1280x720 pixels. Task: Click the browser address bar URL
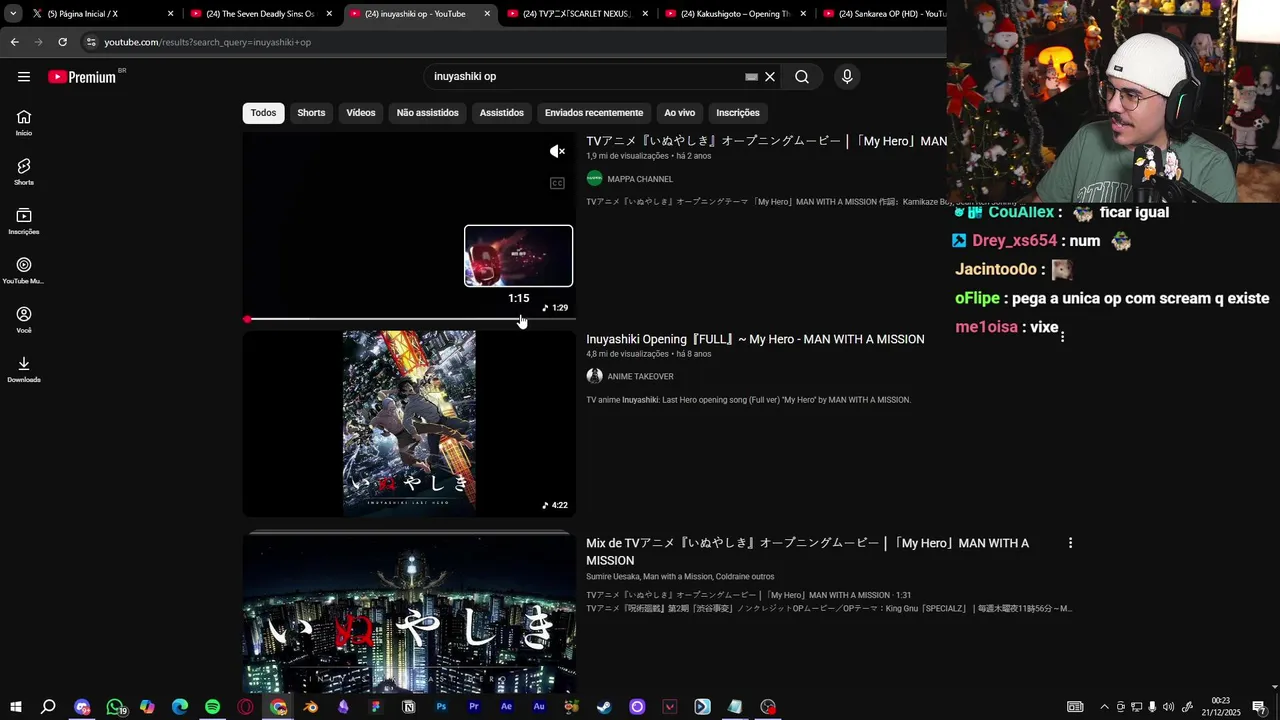point(208,42)
